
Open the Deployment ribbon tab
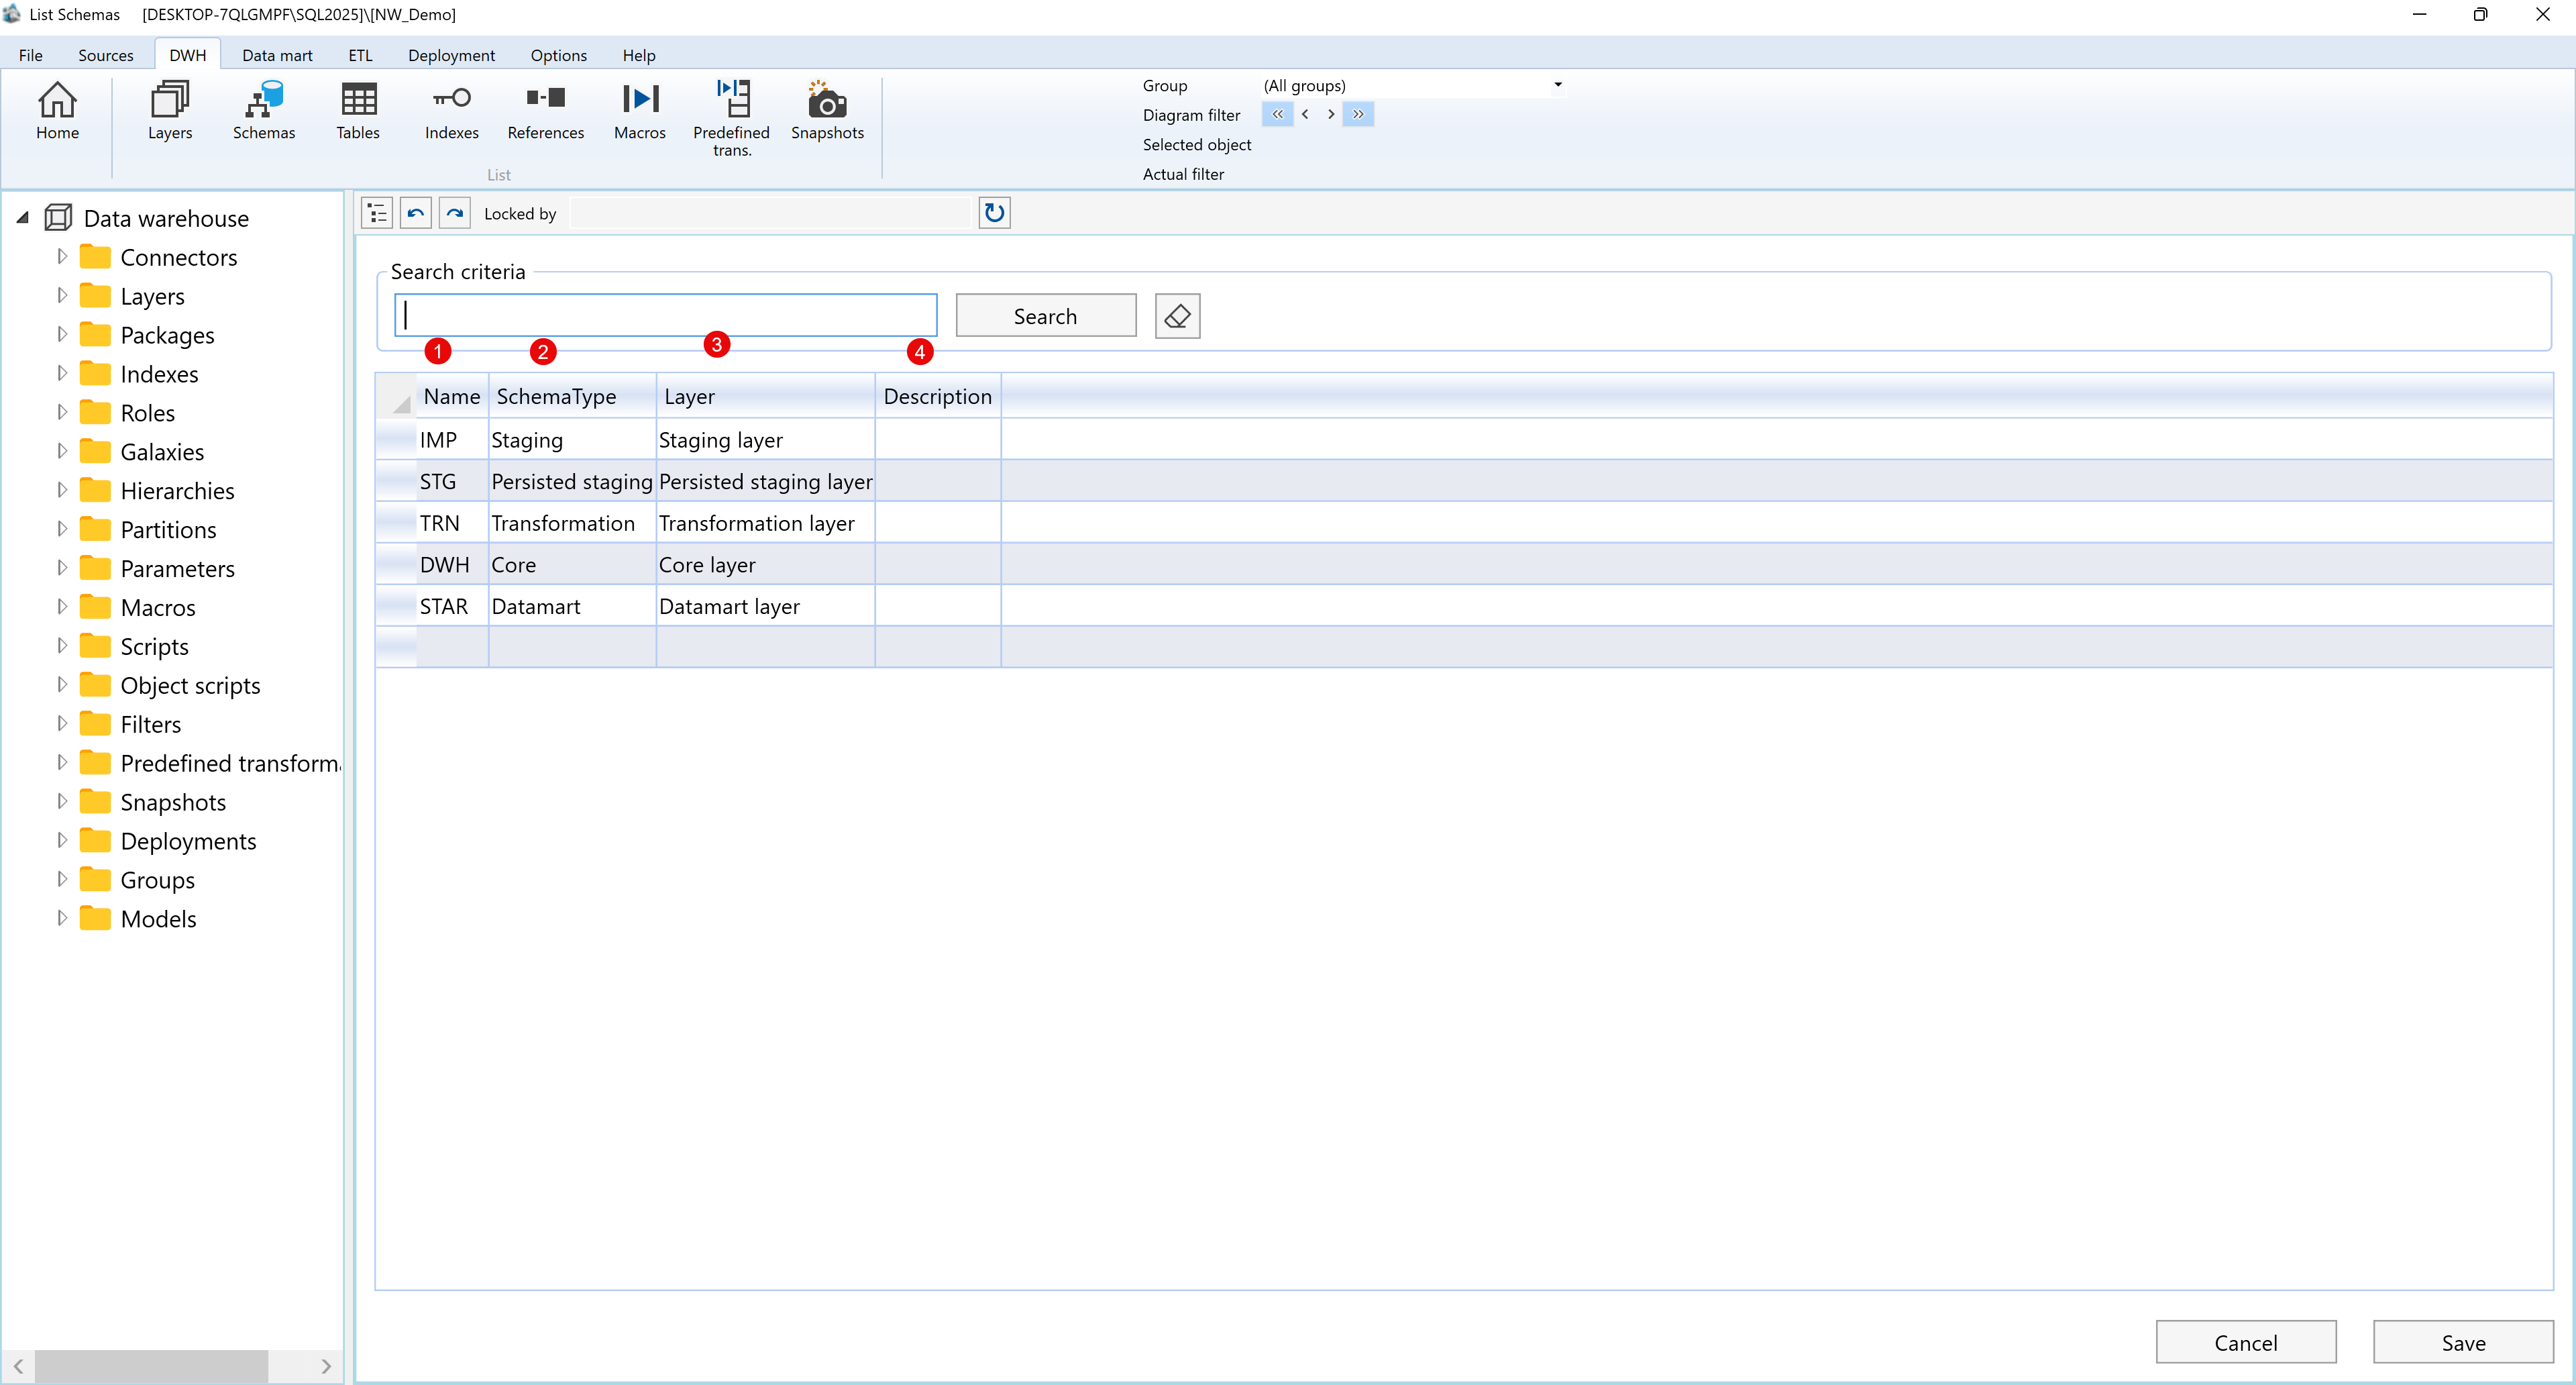[x=450, y=55]
